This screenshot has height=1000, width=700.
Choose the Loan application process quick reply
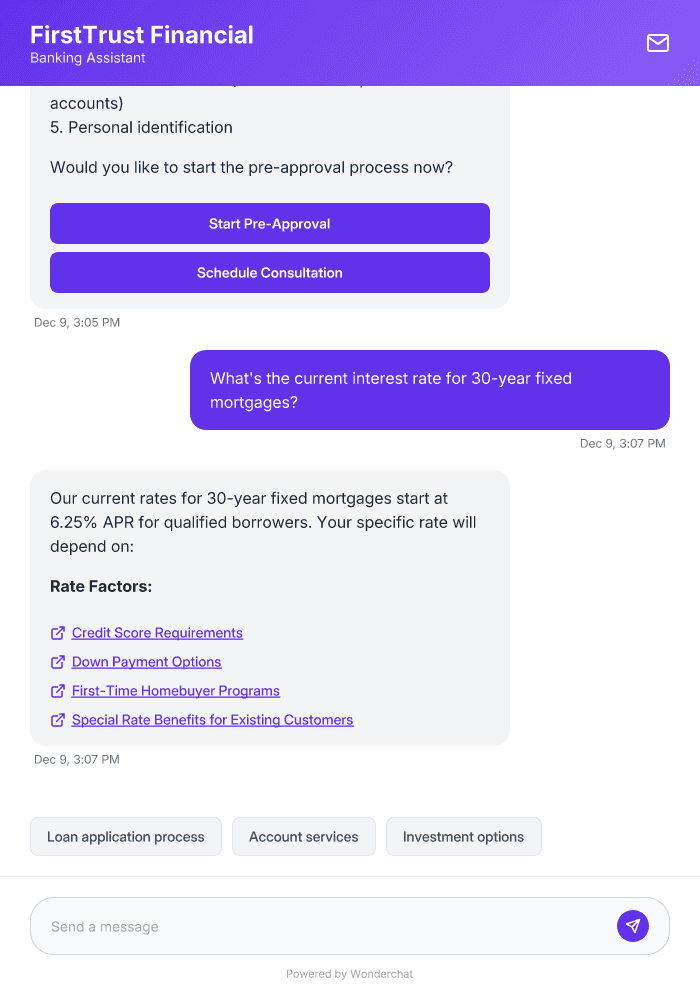point(125,836)
